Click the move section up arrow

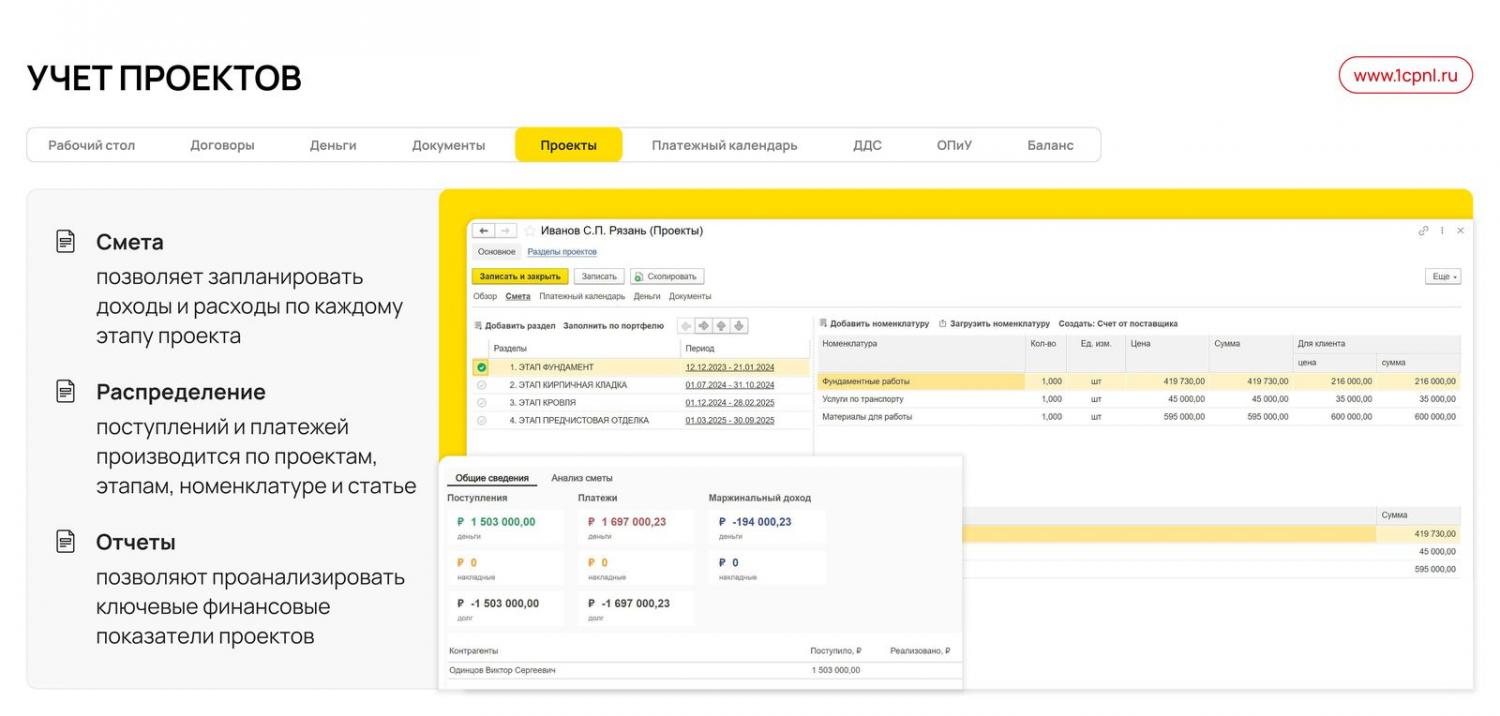pos(721,326)
